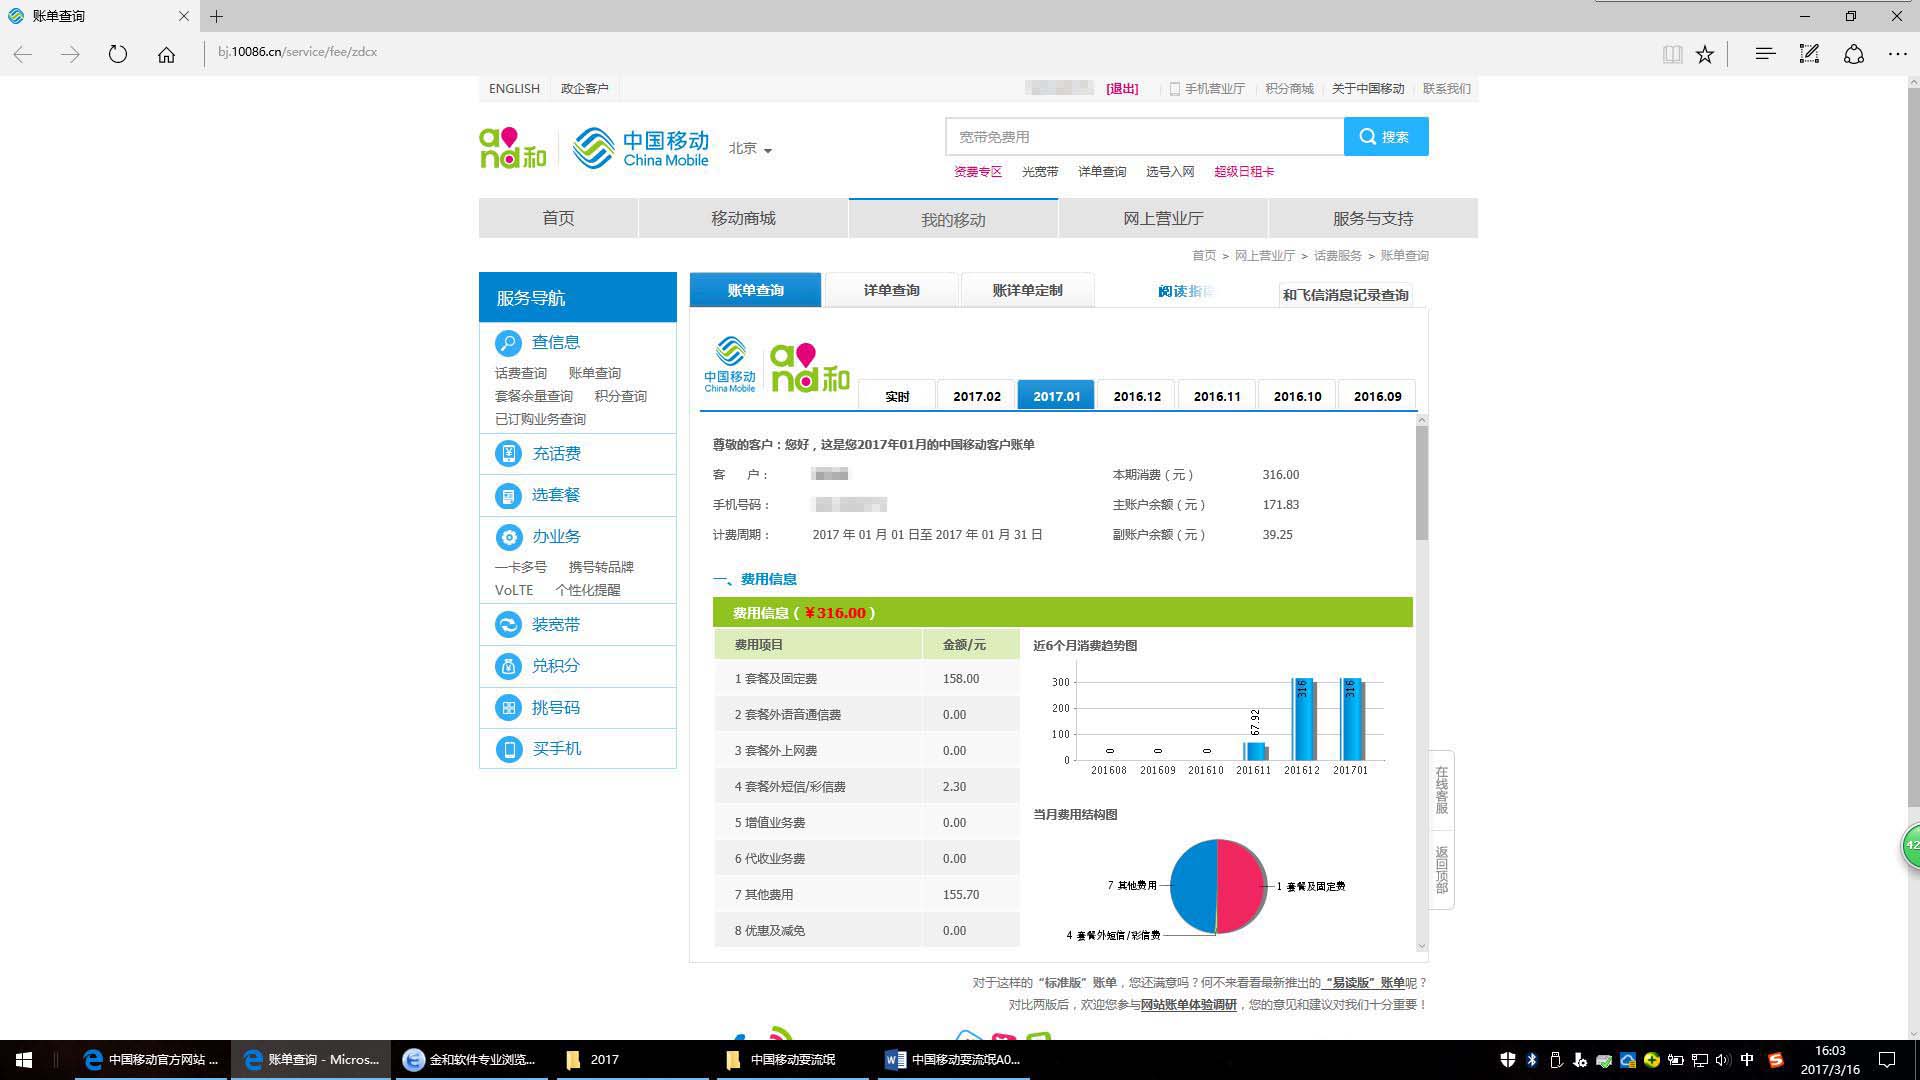Refresh the page with reload icon
This screenshot has height=1080, width=1920.
click(x=118, y=54)
